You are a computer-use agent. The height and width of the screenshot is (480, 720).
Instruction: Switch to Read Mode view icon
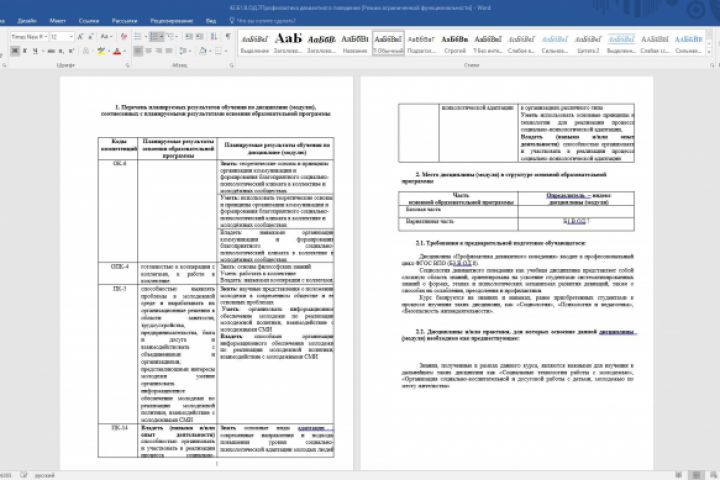coord(678,475)
